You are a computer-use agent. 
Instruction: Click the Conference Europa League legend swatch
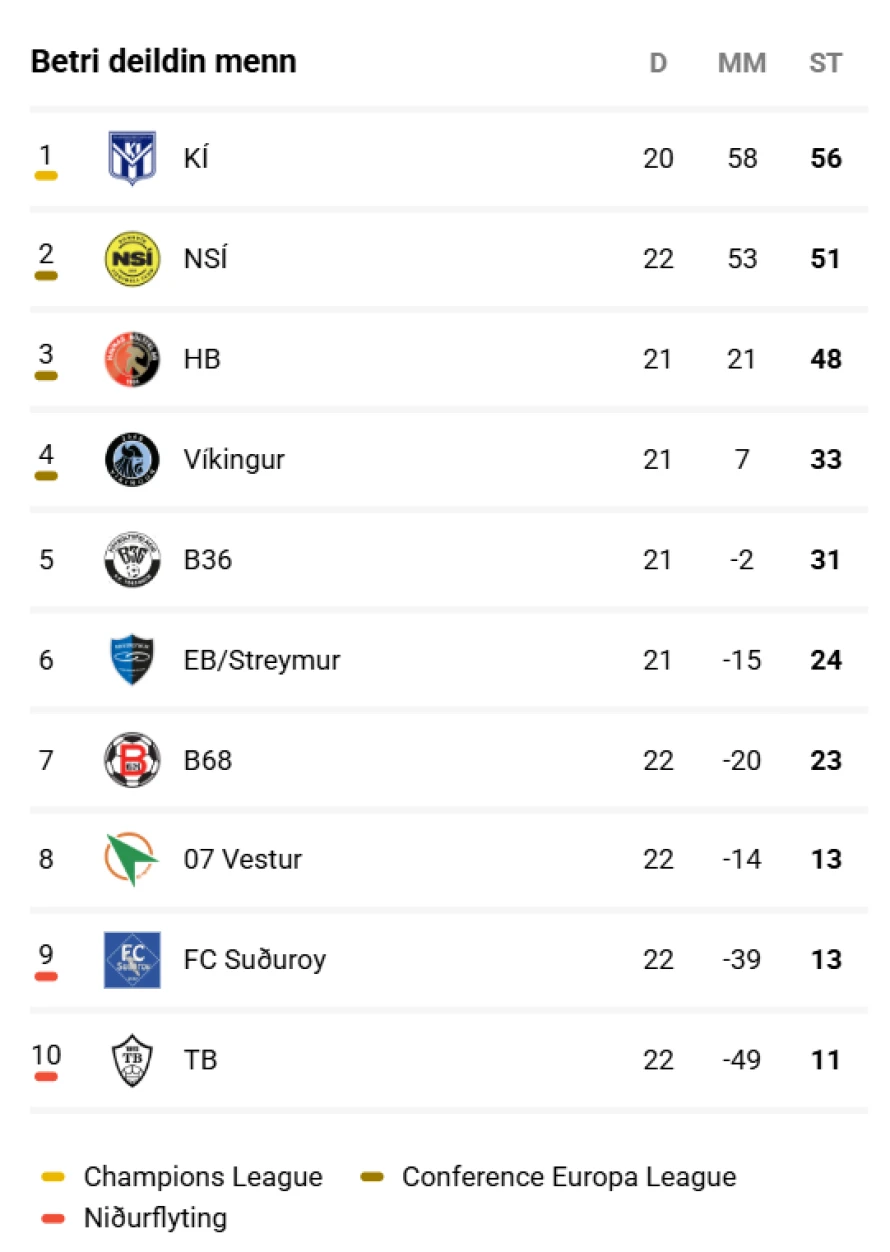pyautogui.click(x=372, y=1177)
